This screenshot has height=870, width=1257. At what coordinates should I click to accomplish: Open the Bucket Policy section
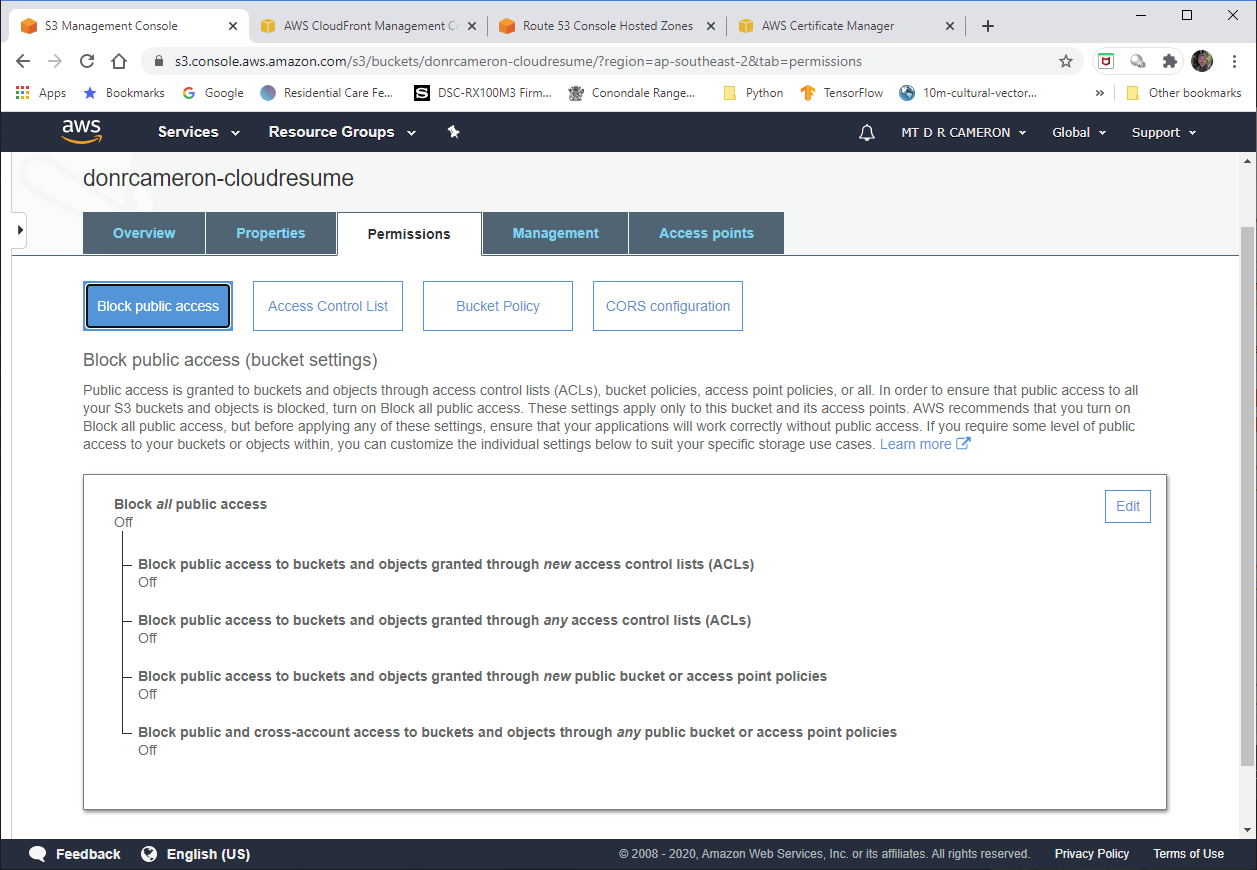click(x=498, y=306)
